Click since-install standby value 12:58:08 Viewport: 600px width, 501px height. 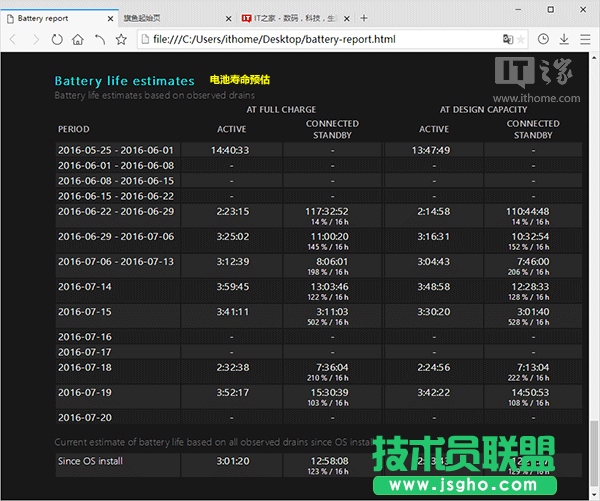click(x=329, y=461)
